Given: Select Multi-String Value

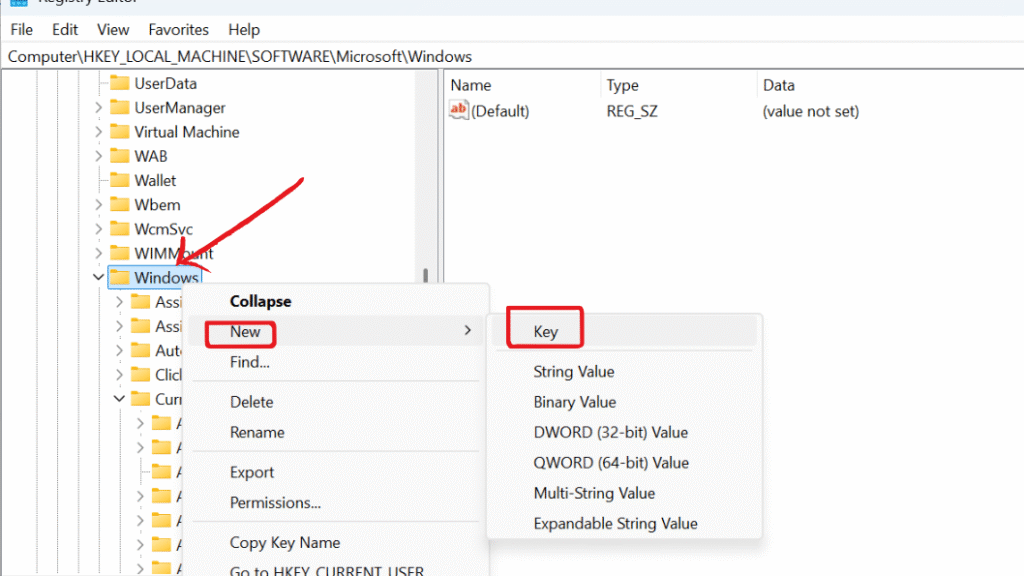Looking at the screenshot, I should [594, 493].
